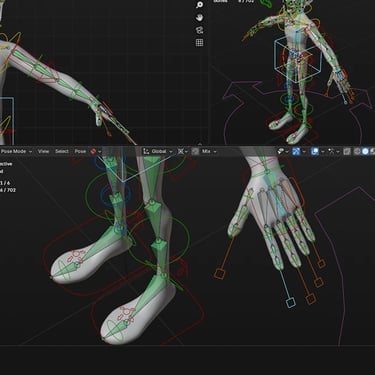This screenshot has height=375, width=375.
Task: Select solid viewport shading
Action: pos(365,152)
